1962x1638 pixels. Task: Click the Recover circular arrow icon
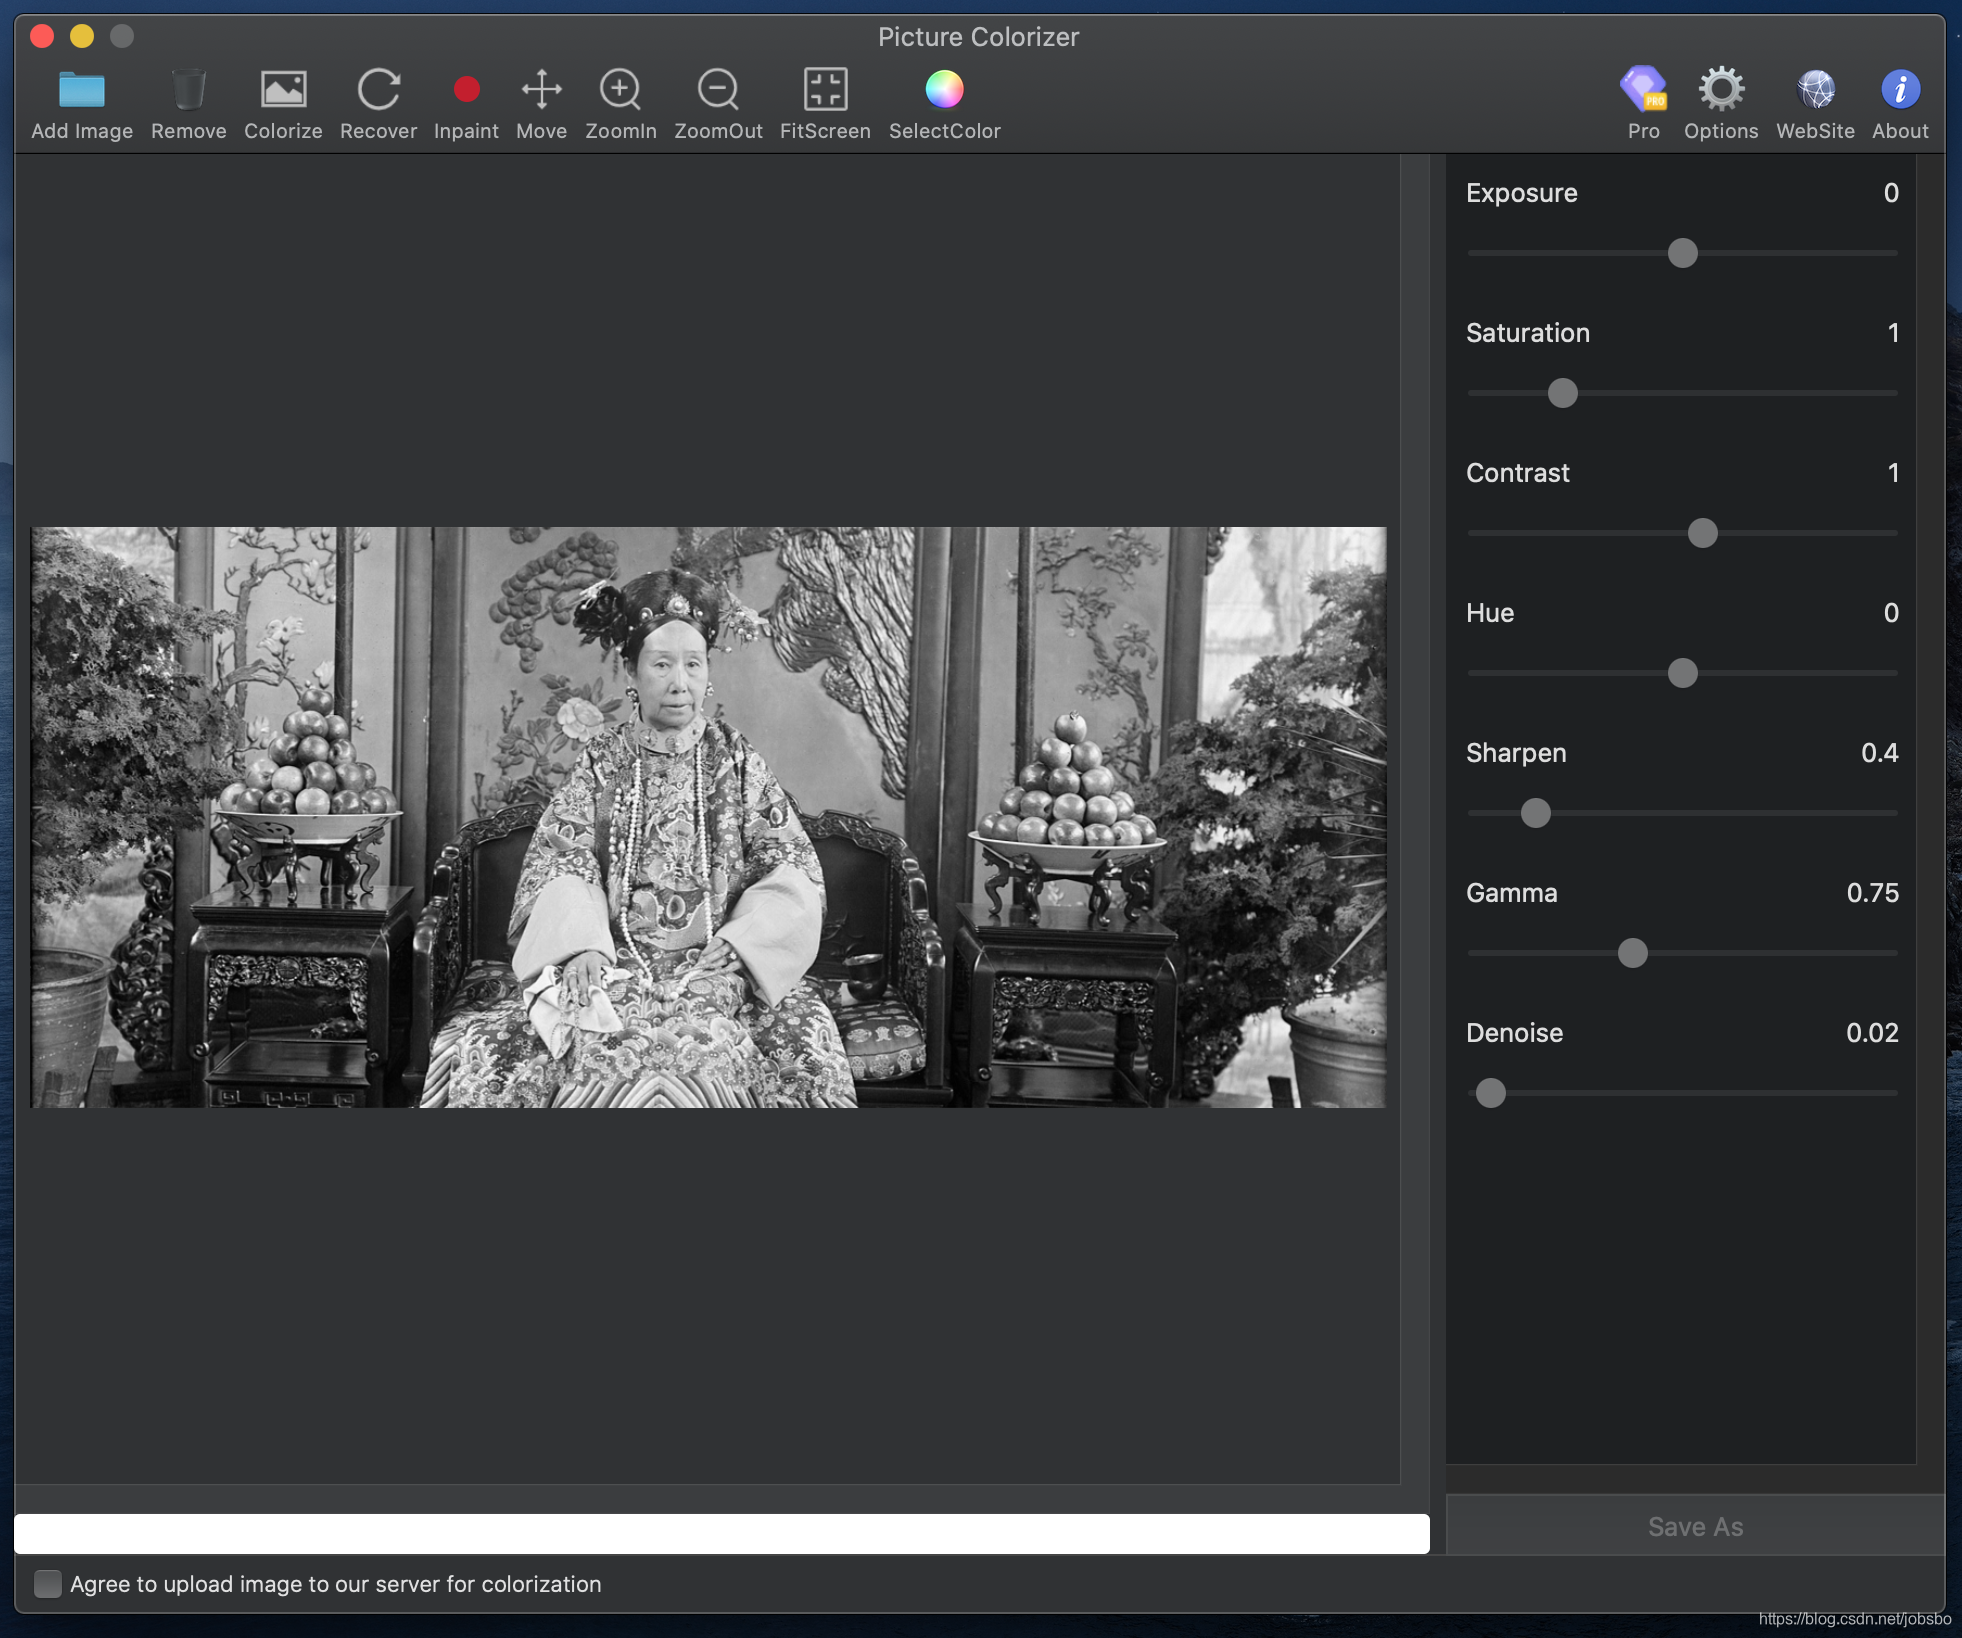pos(378,91)
